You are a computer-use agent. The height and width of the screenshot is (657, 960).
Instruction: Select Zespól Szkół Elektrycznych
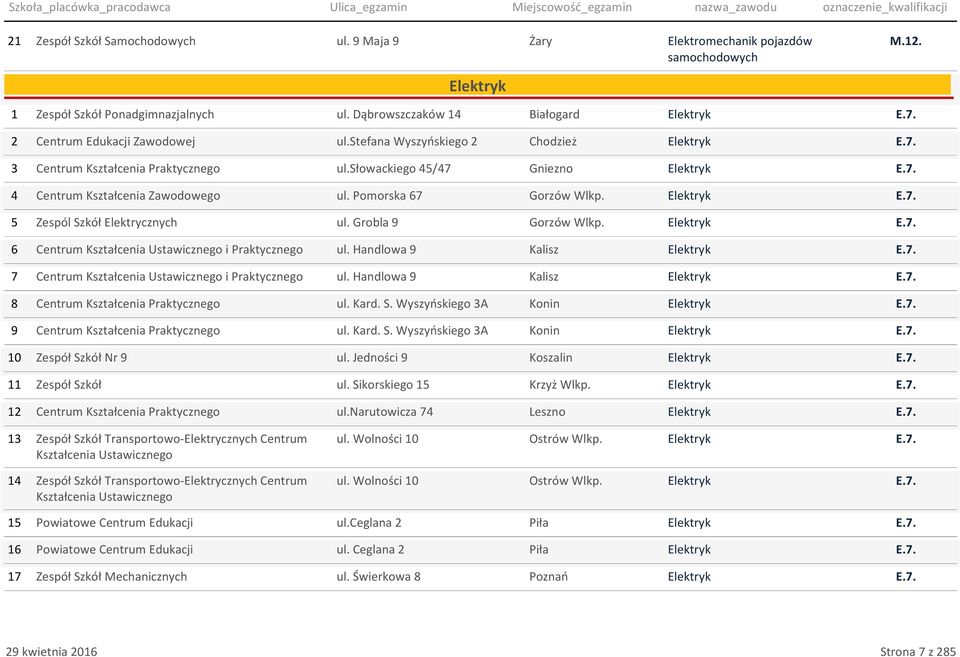click(107, 222)
